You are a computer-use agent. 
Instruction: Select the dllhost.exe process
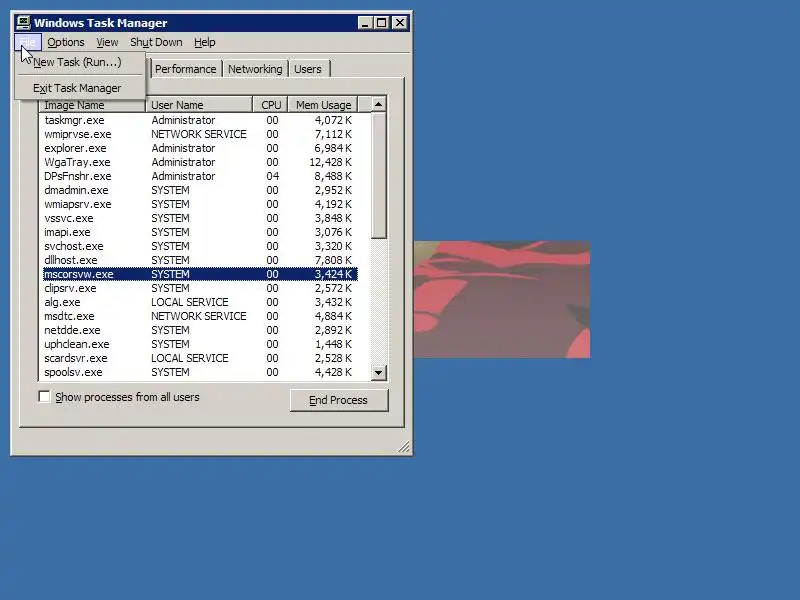[x=200, y=260]
